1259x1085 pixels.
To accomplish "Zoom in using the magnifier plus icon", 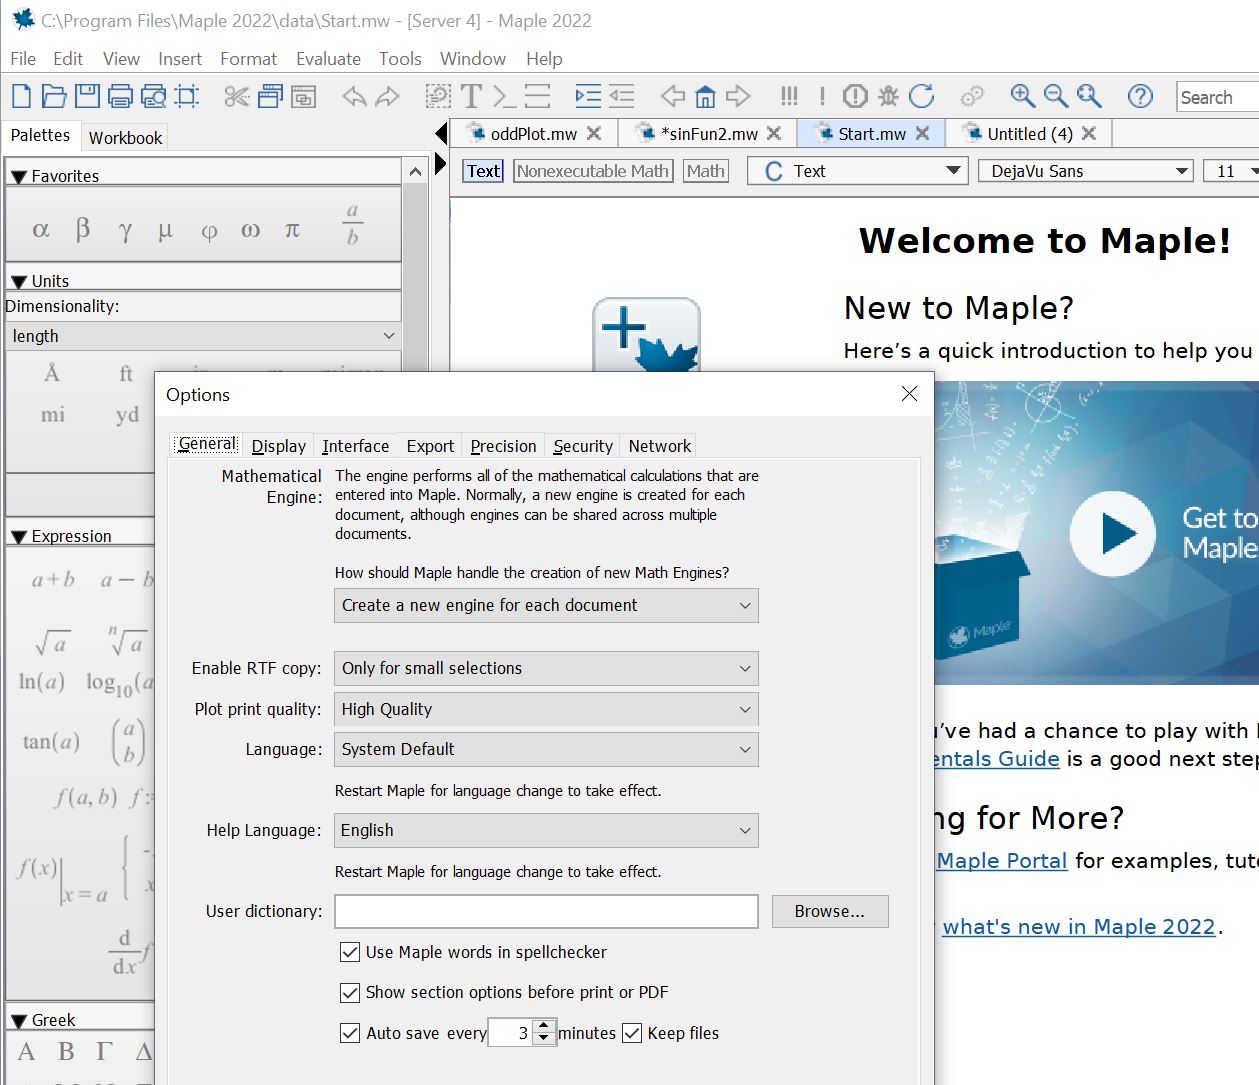I will point(1022,96).
